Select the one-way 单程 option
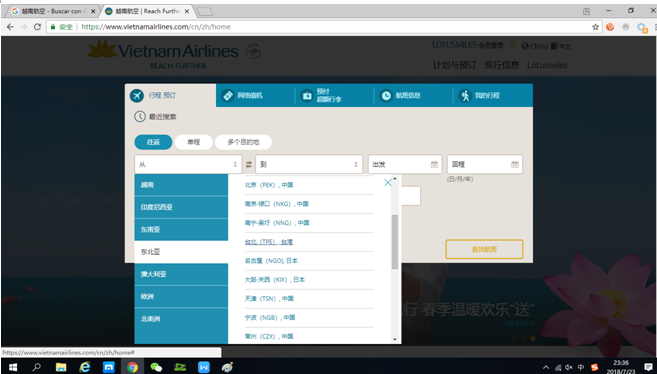 (194, 142)
